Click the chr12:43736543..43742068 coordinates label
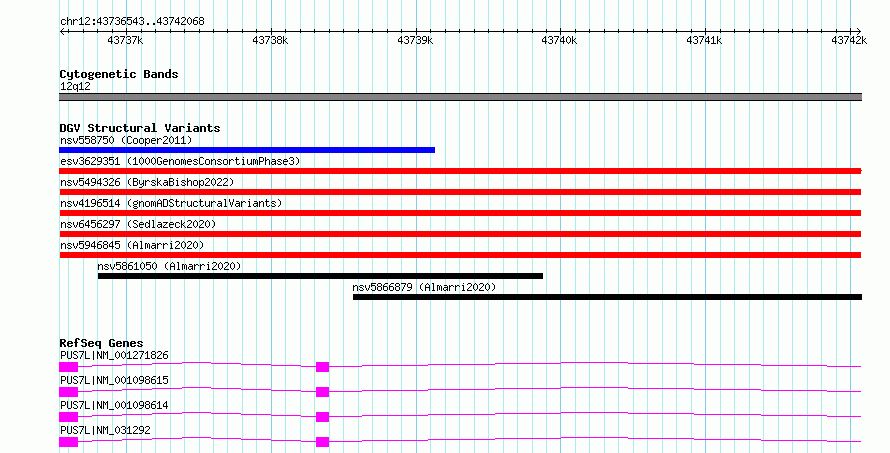The height and width of the screenshot is (453, 890). 132,22
